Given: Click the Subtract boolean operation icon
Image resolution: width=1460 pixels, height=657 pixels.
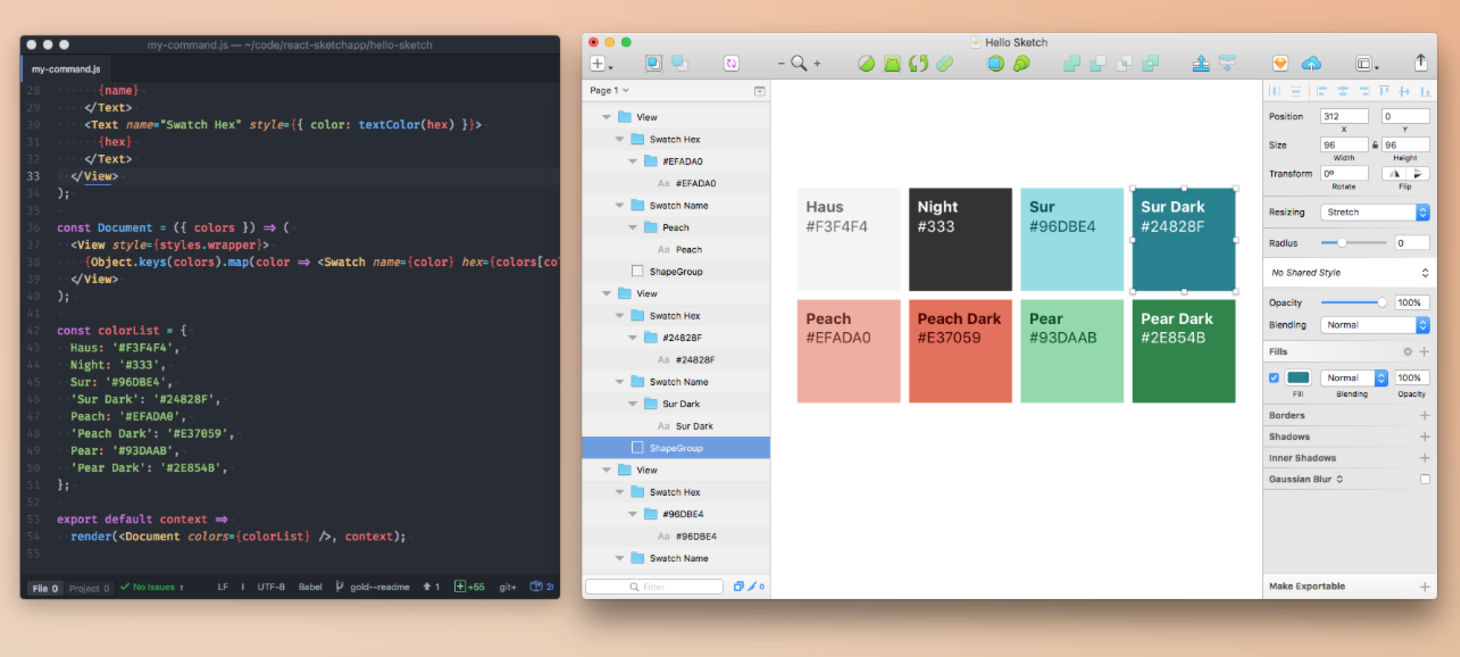Looking at the screenshot, I should pos(1098,63).
